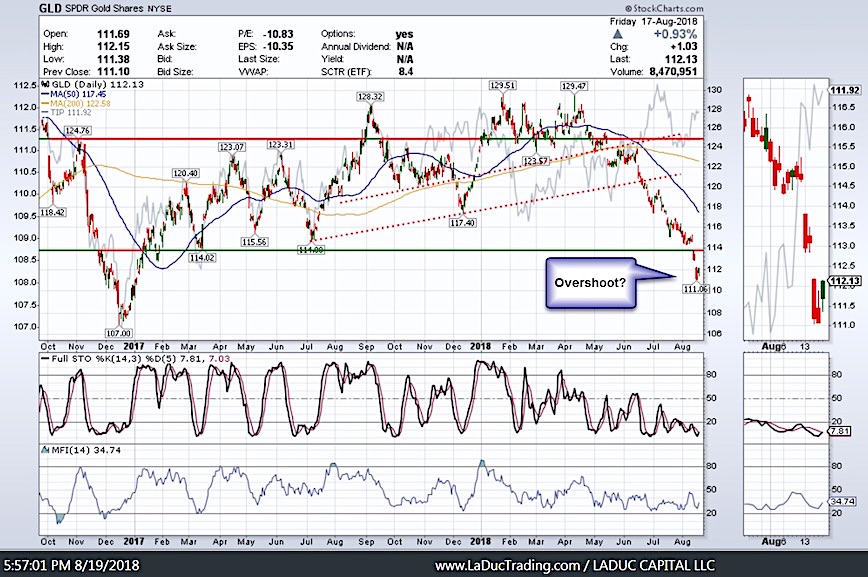Click the 120.40 price label
Image resolution: width=868 pixels, height=577 pixels.
[x=185, y=173]
